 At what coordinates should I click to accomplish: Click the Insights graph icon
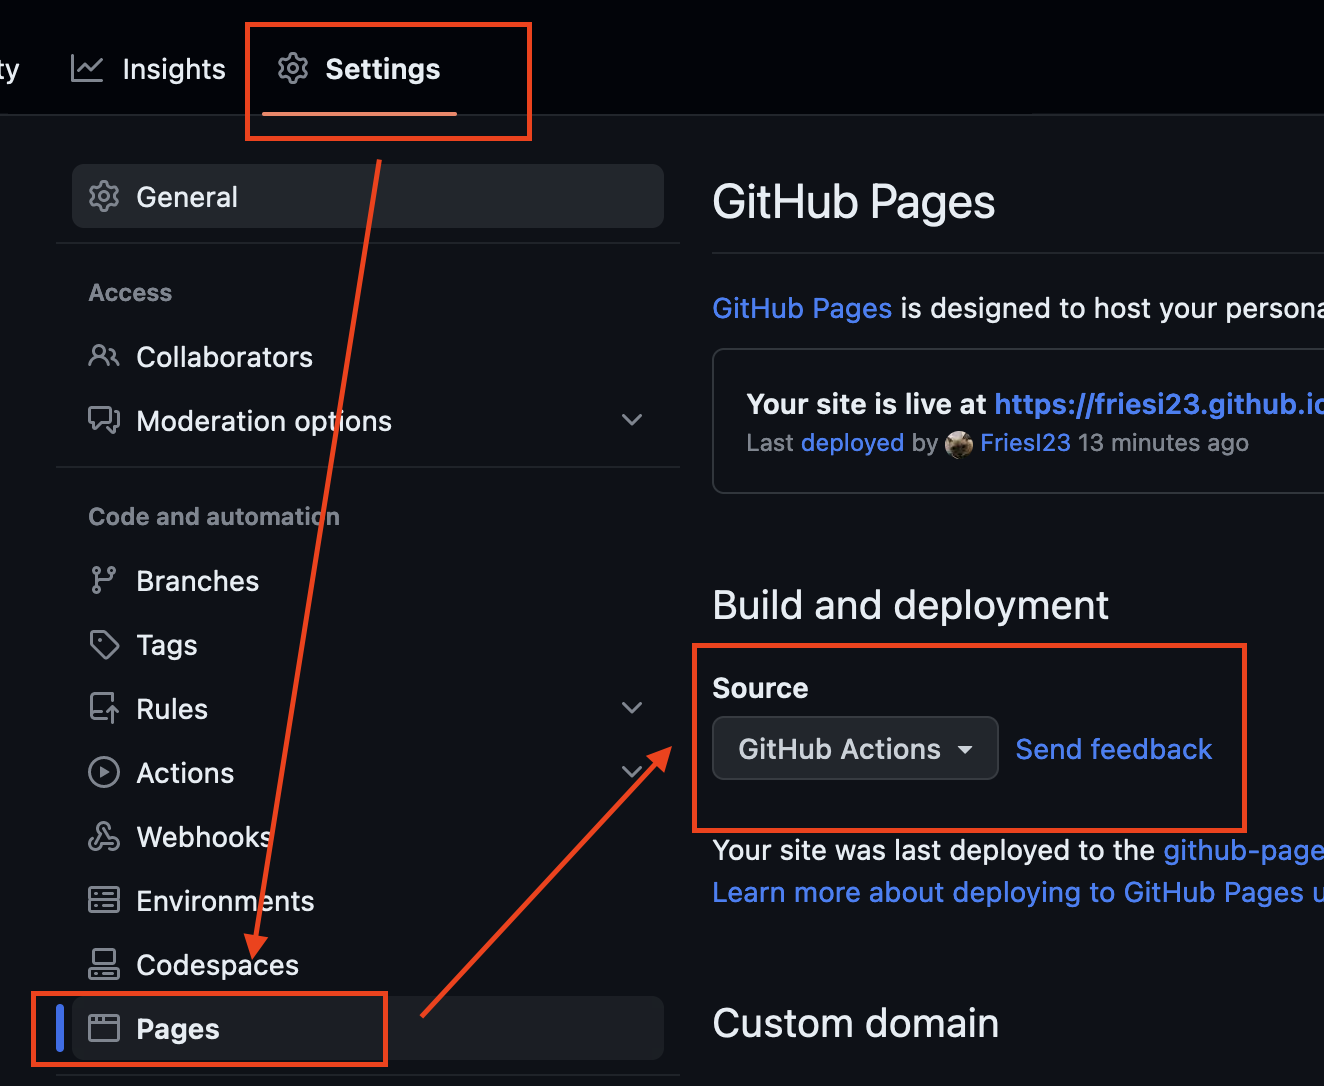pos(87,69)
